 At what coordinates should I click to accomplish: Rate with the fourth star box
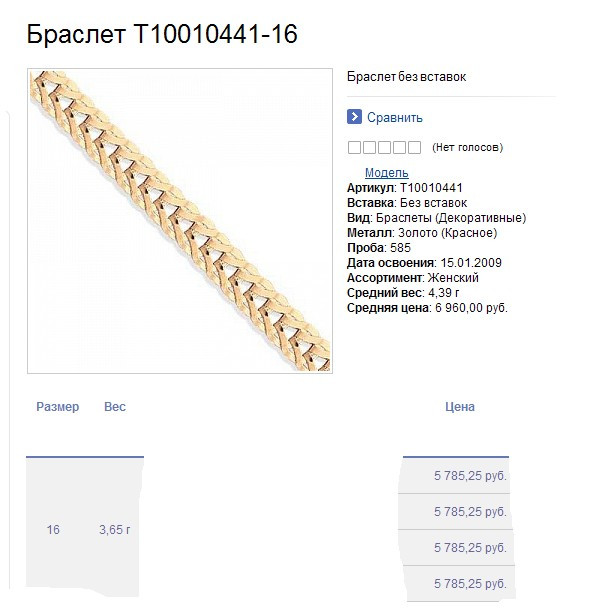[x=399, y=147]
